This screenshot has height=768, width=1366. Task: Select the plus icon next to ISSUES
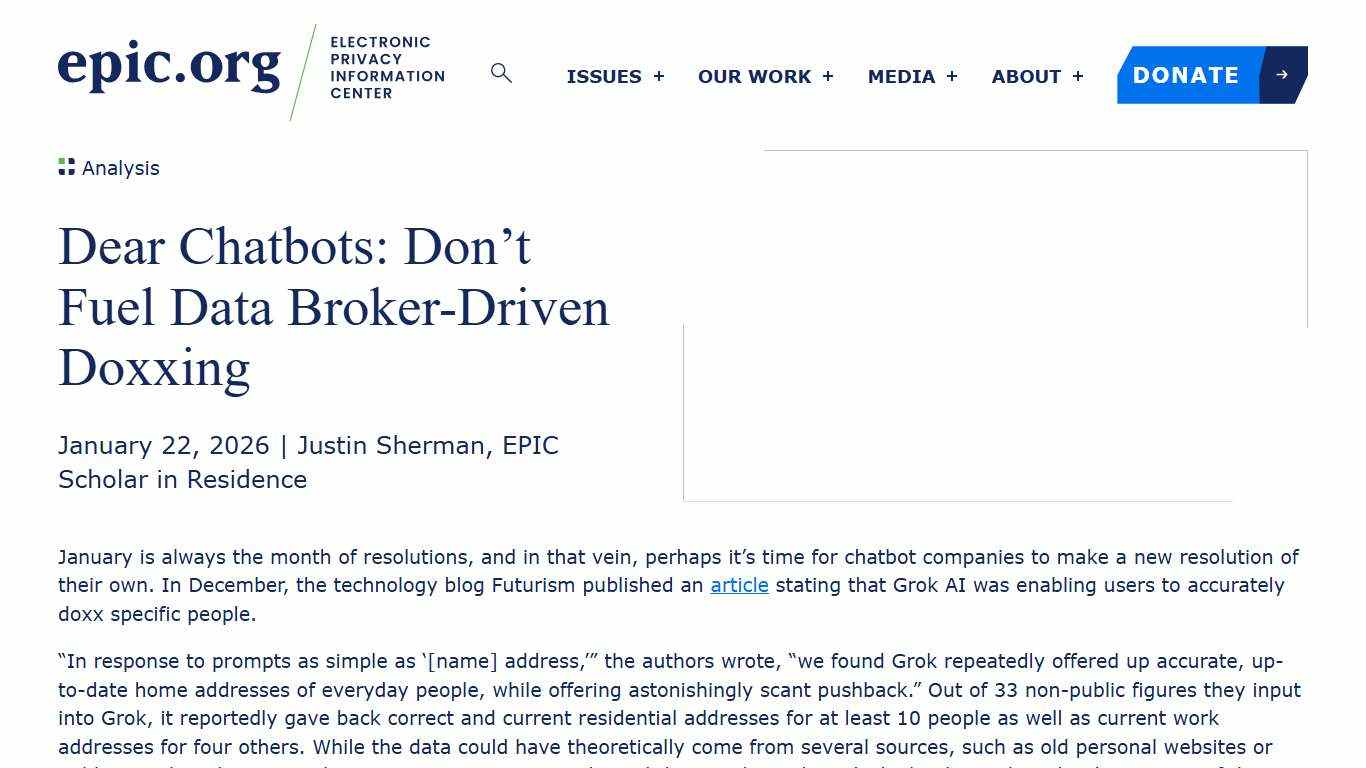(658, 76)
